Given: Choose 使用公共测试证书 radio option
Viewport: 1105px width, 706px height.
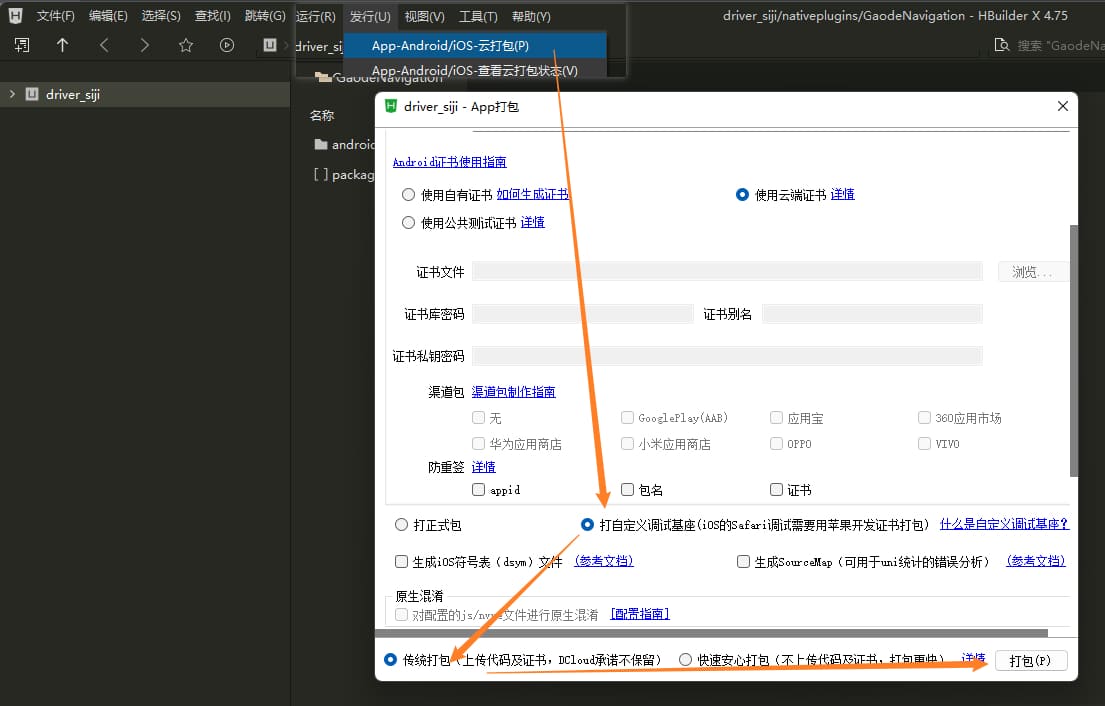Looking at the screenshot, I should click(x=408, y=223).
